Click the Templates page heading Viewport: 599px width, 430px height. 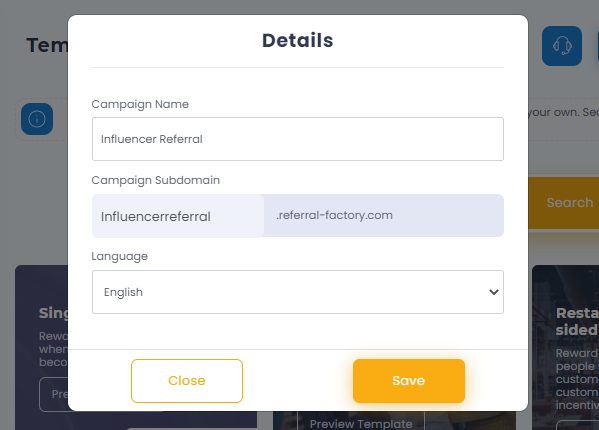(47, 45)
